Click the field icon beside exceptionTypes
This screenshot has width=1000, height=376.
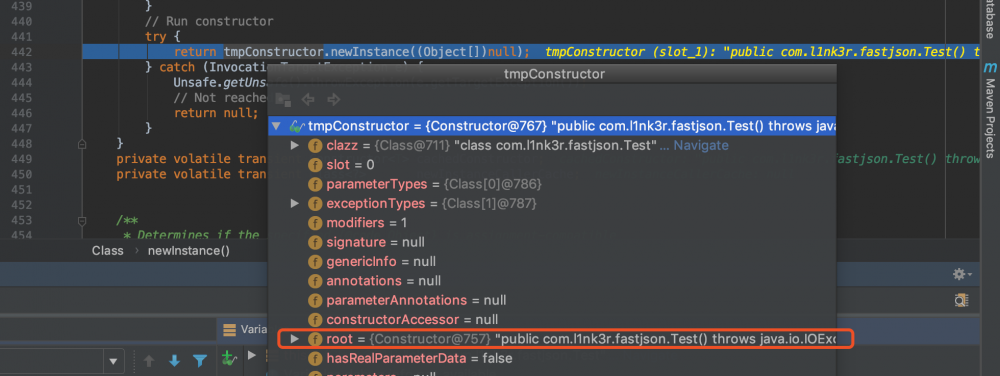[315, 203]
